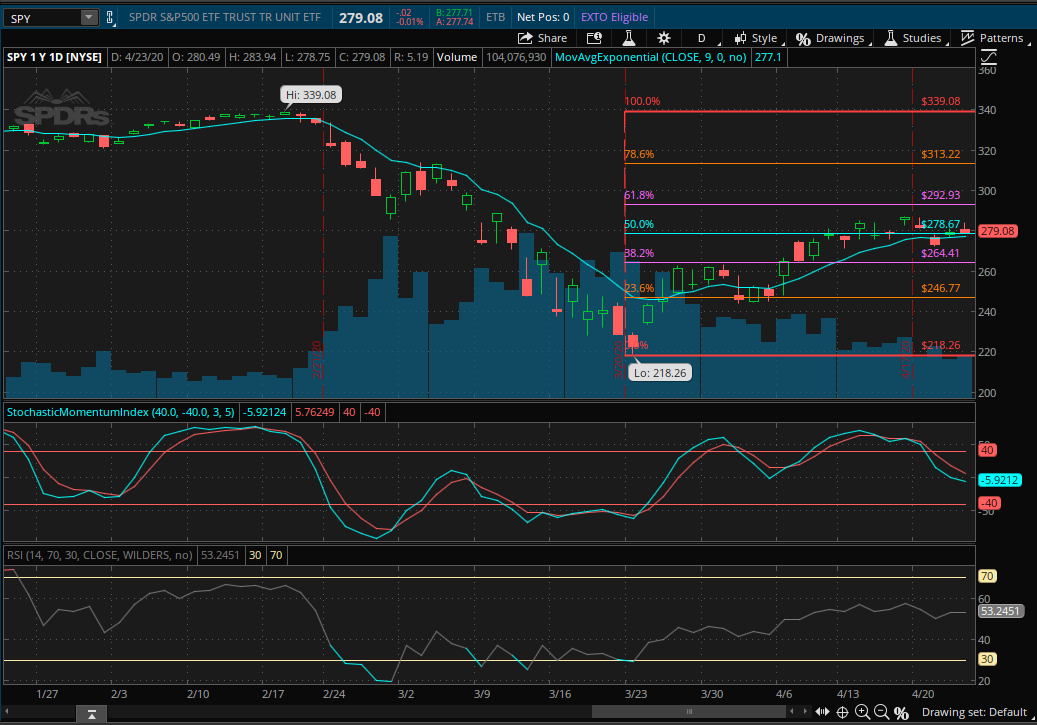The height and width of the screenshot is (725, 1037).
Task: Click the flask icon next to the gear
Action: click(x=628, y=38)
